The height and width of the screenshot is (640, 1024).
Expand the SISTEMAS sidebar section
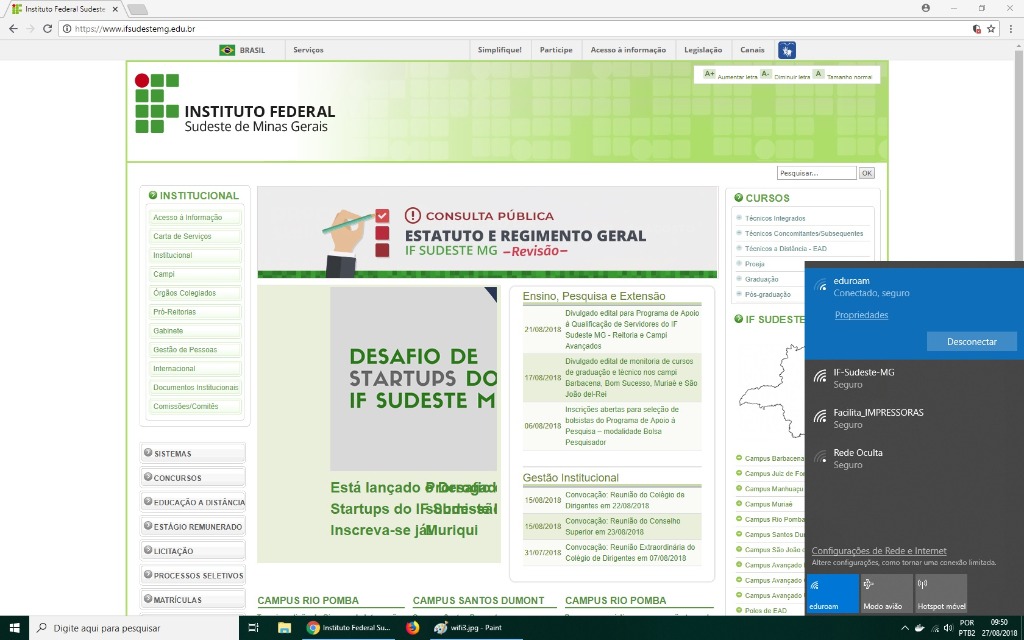193,454
